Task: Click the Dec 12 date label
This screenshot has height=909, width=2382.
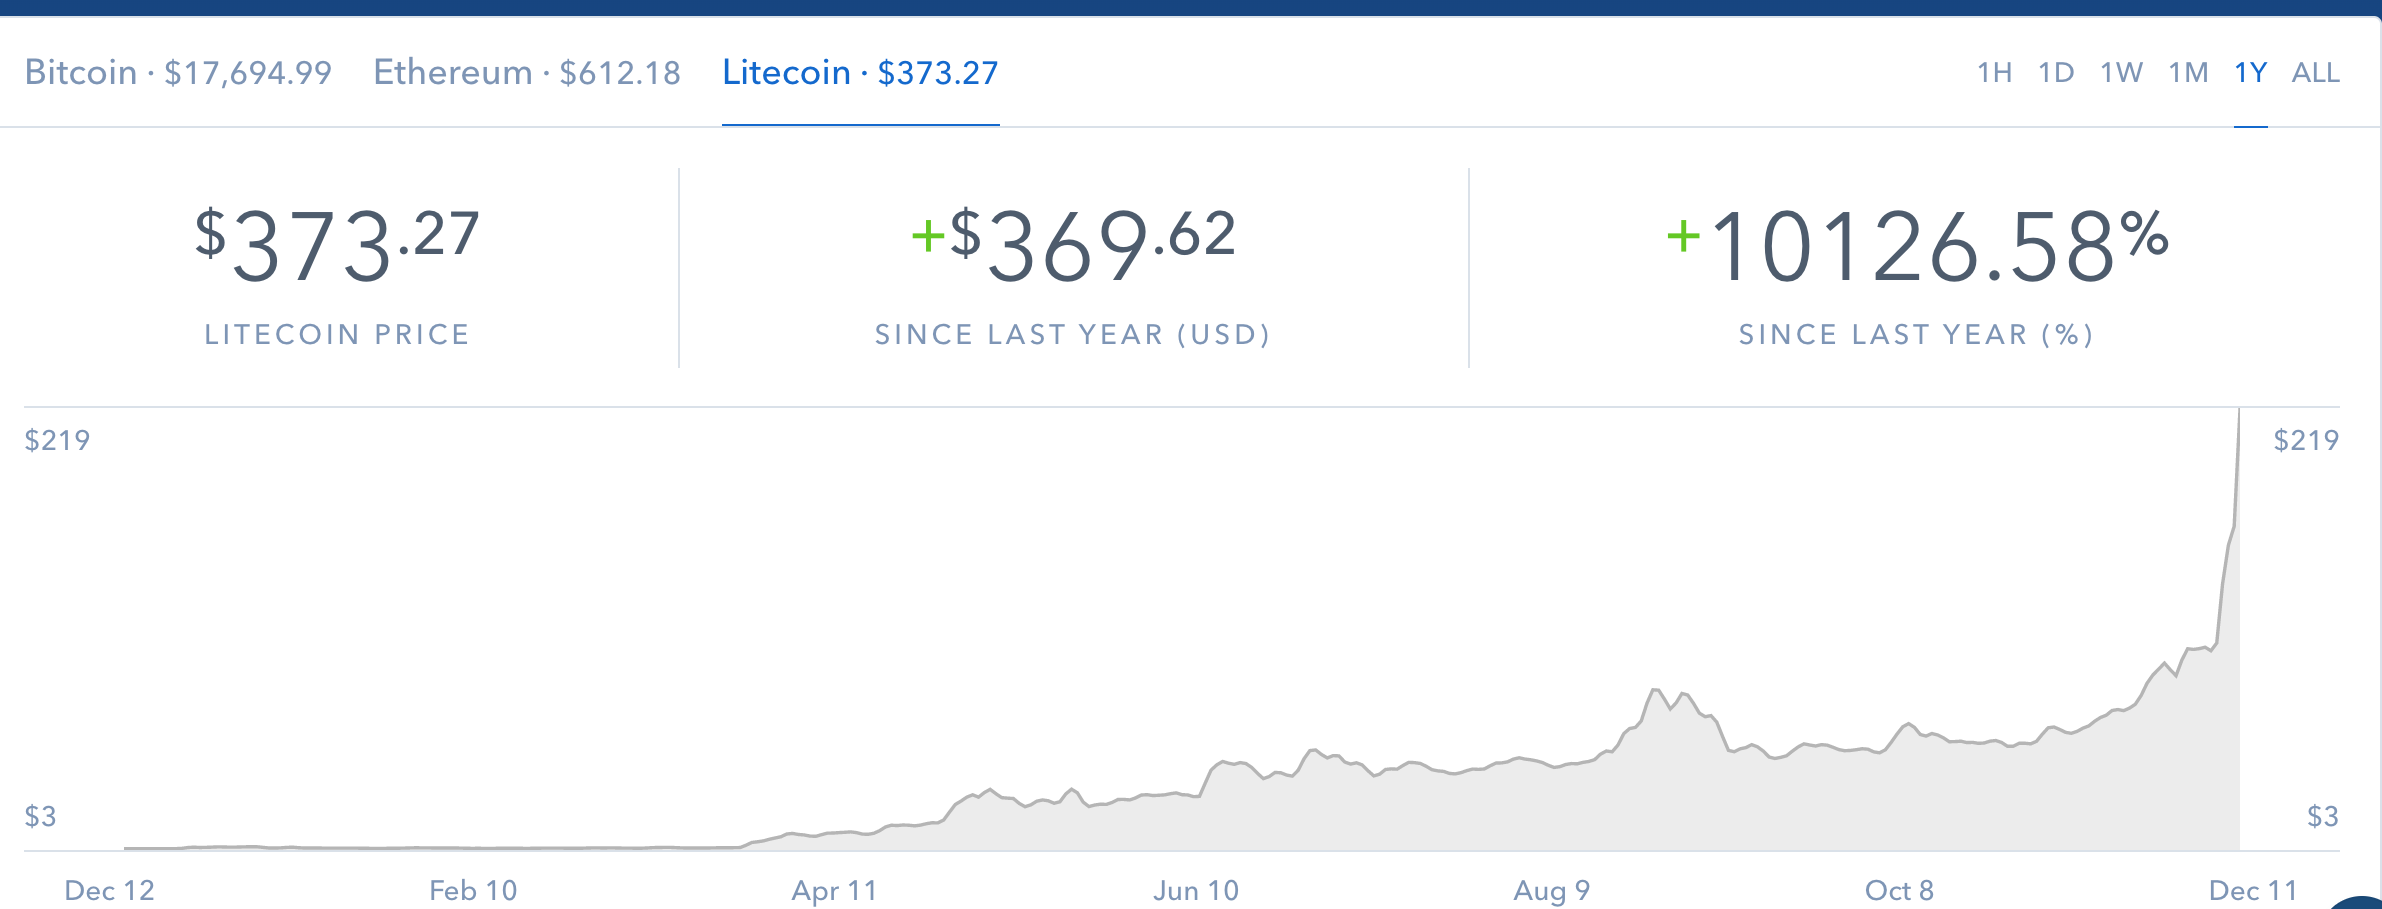Action: point(110,890)
